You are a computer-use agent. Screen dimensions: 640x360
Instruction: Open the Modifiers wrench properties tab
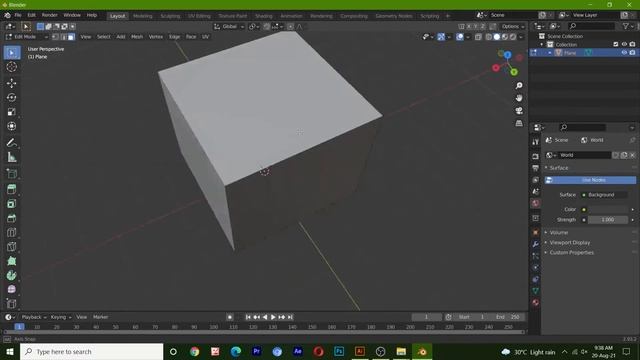pyautogui.click(x=536, y=244)
